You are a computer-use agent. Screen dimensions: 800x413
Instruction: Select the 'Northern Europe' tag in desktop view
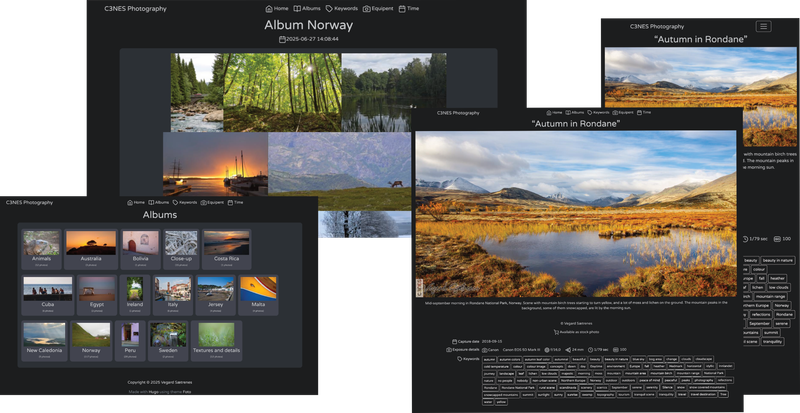[573, 380]
